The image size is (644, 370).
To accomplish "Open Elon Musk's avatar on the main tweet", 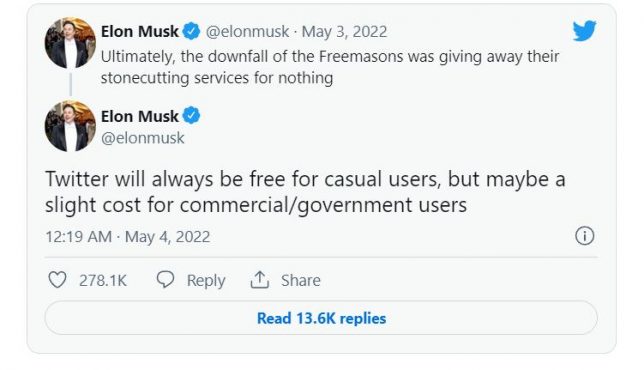I will click(70, 126).
